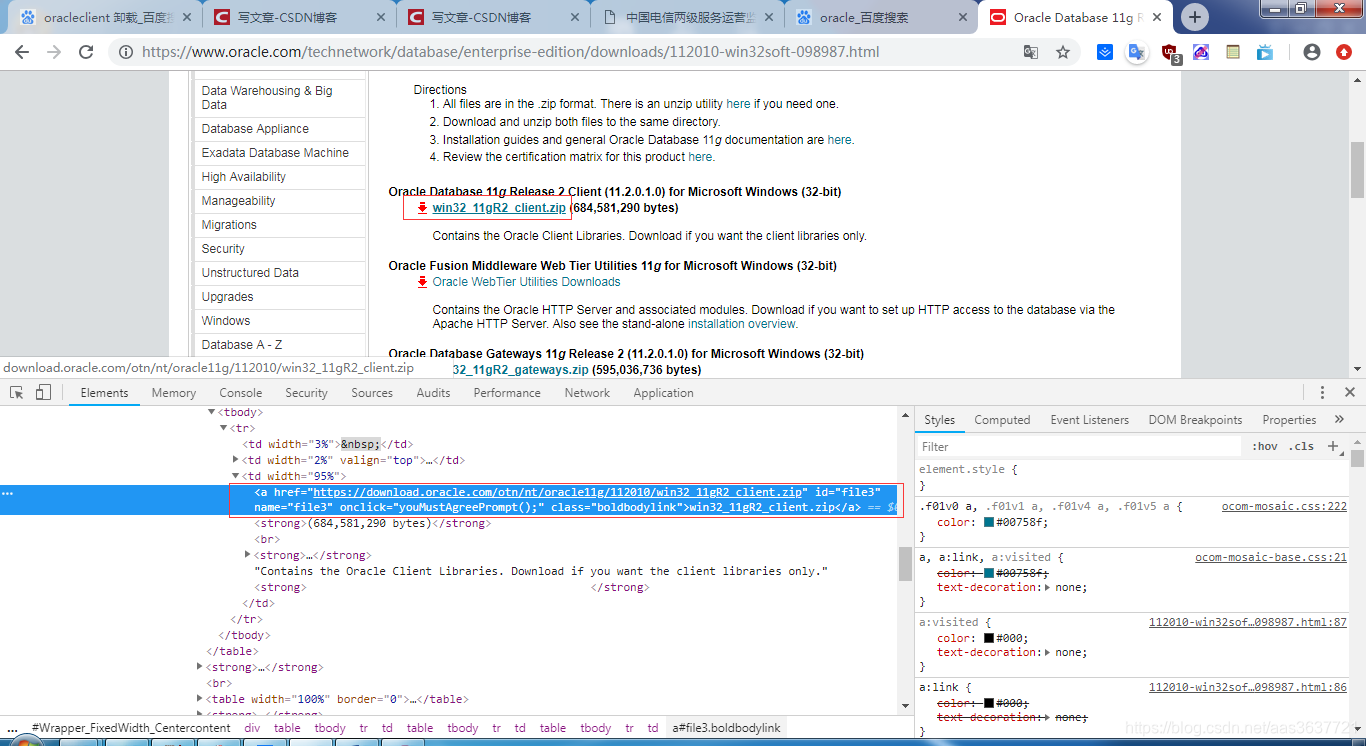Open blue download-arrow extension
Screen dimensions: 1366x746
pos(1105,52)
